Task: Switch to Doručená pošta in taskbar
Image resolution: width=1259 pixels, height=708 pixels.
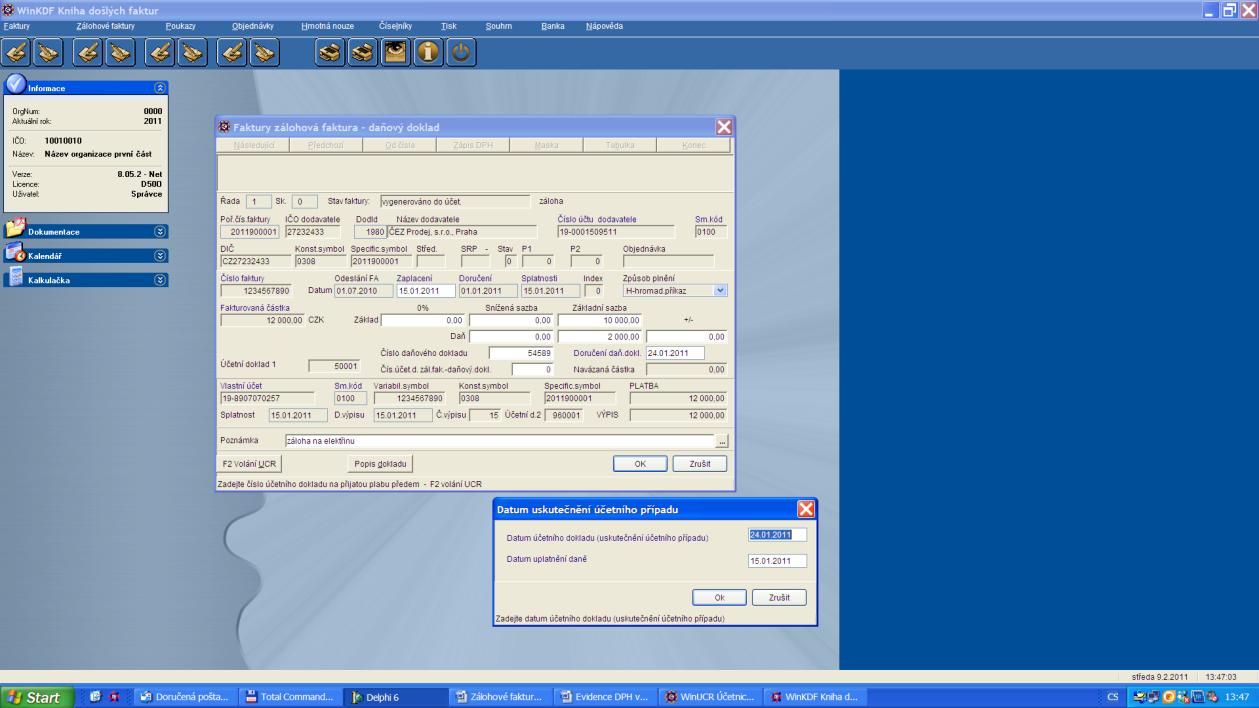Action: (185, 697)
